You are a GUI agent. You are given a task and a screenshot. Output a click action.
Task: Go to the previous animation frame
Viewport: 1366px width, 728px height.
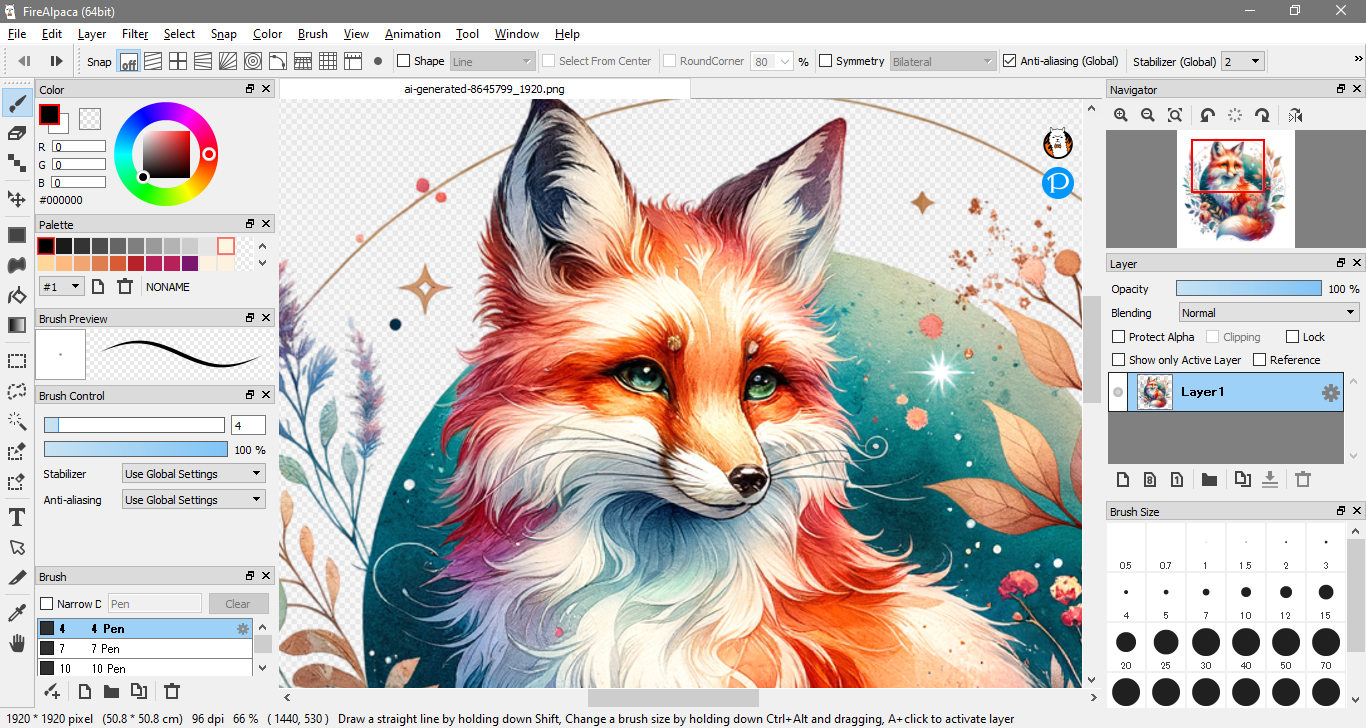point(24,62)
